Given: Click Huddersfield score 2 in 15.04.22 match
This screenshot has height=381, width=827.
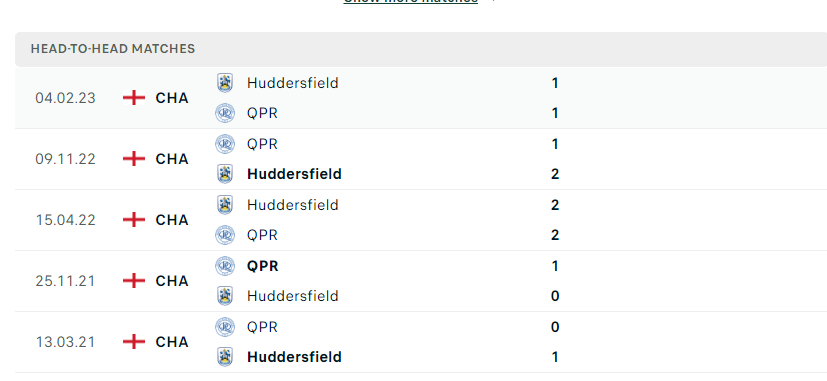Looking at the screenshot, I should tap(555, 205).
